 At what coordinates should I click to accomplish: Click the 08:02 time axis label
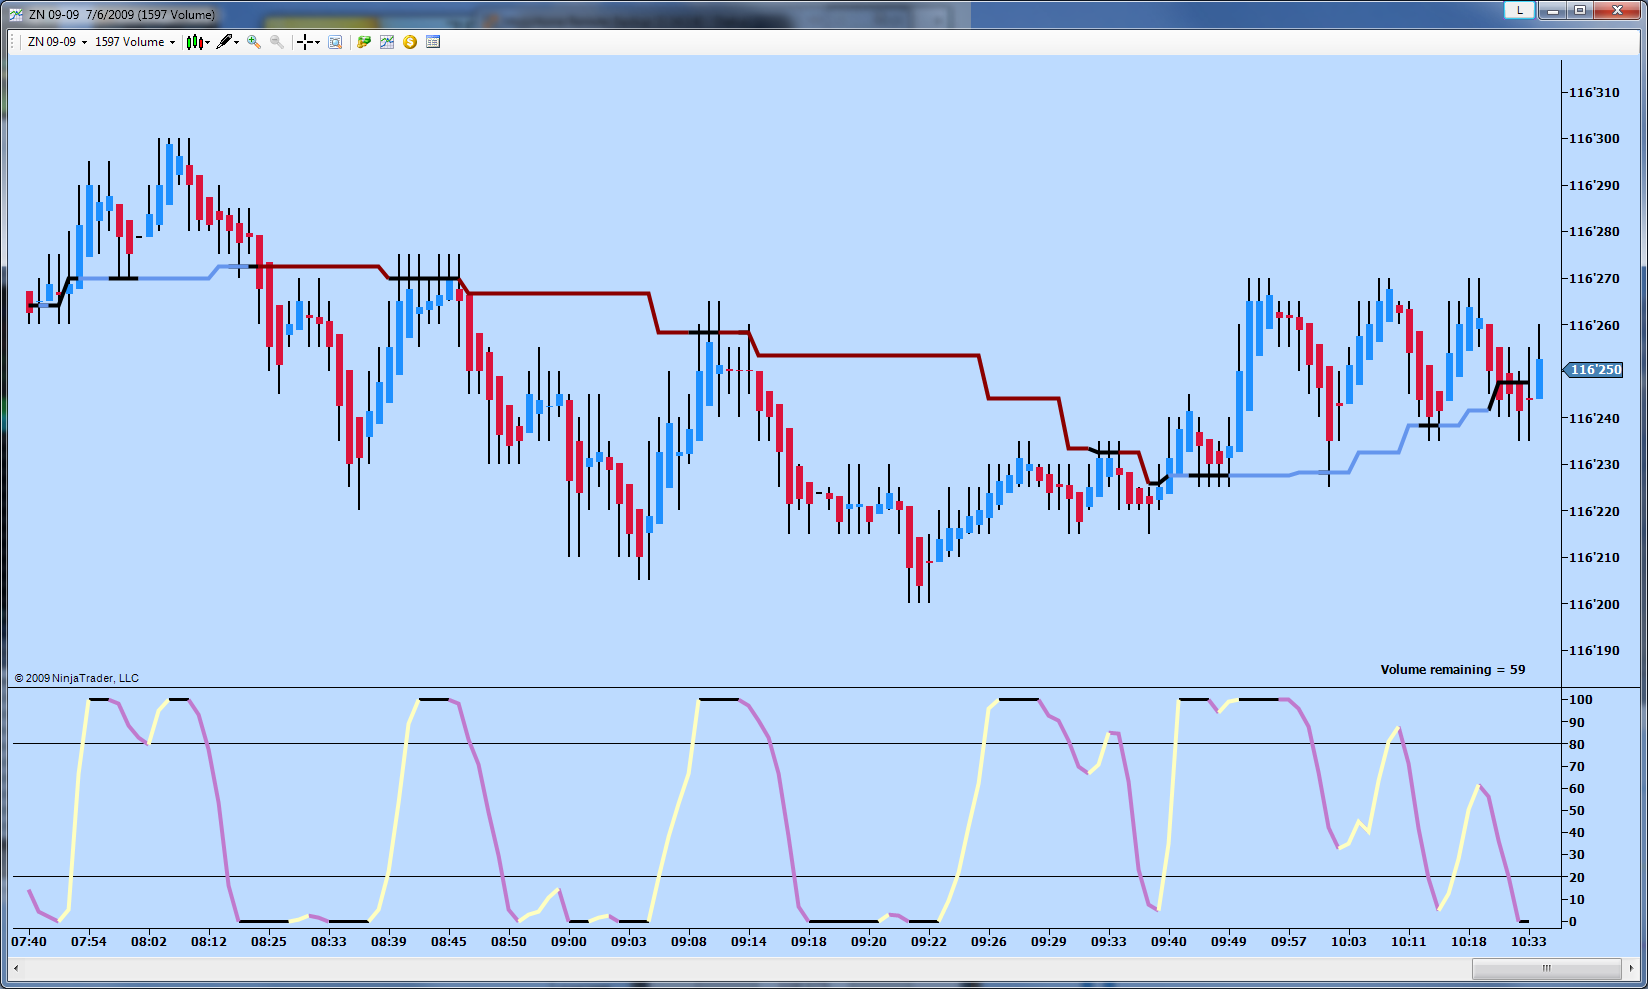[149, 941]
